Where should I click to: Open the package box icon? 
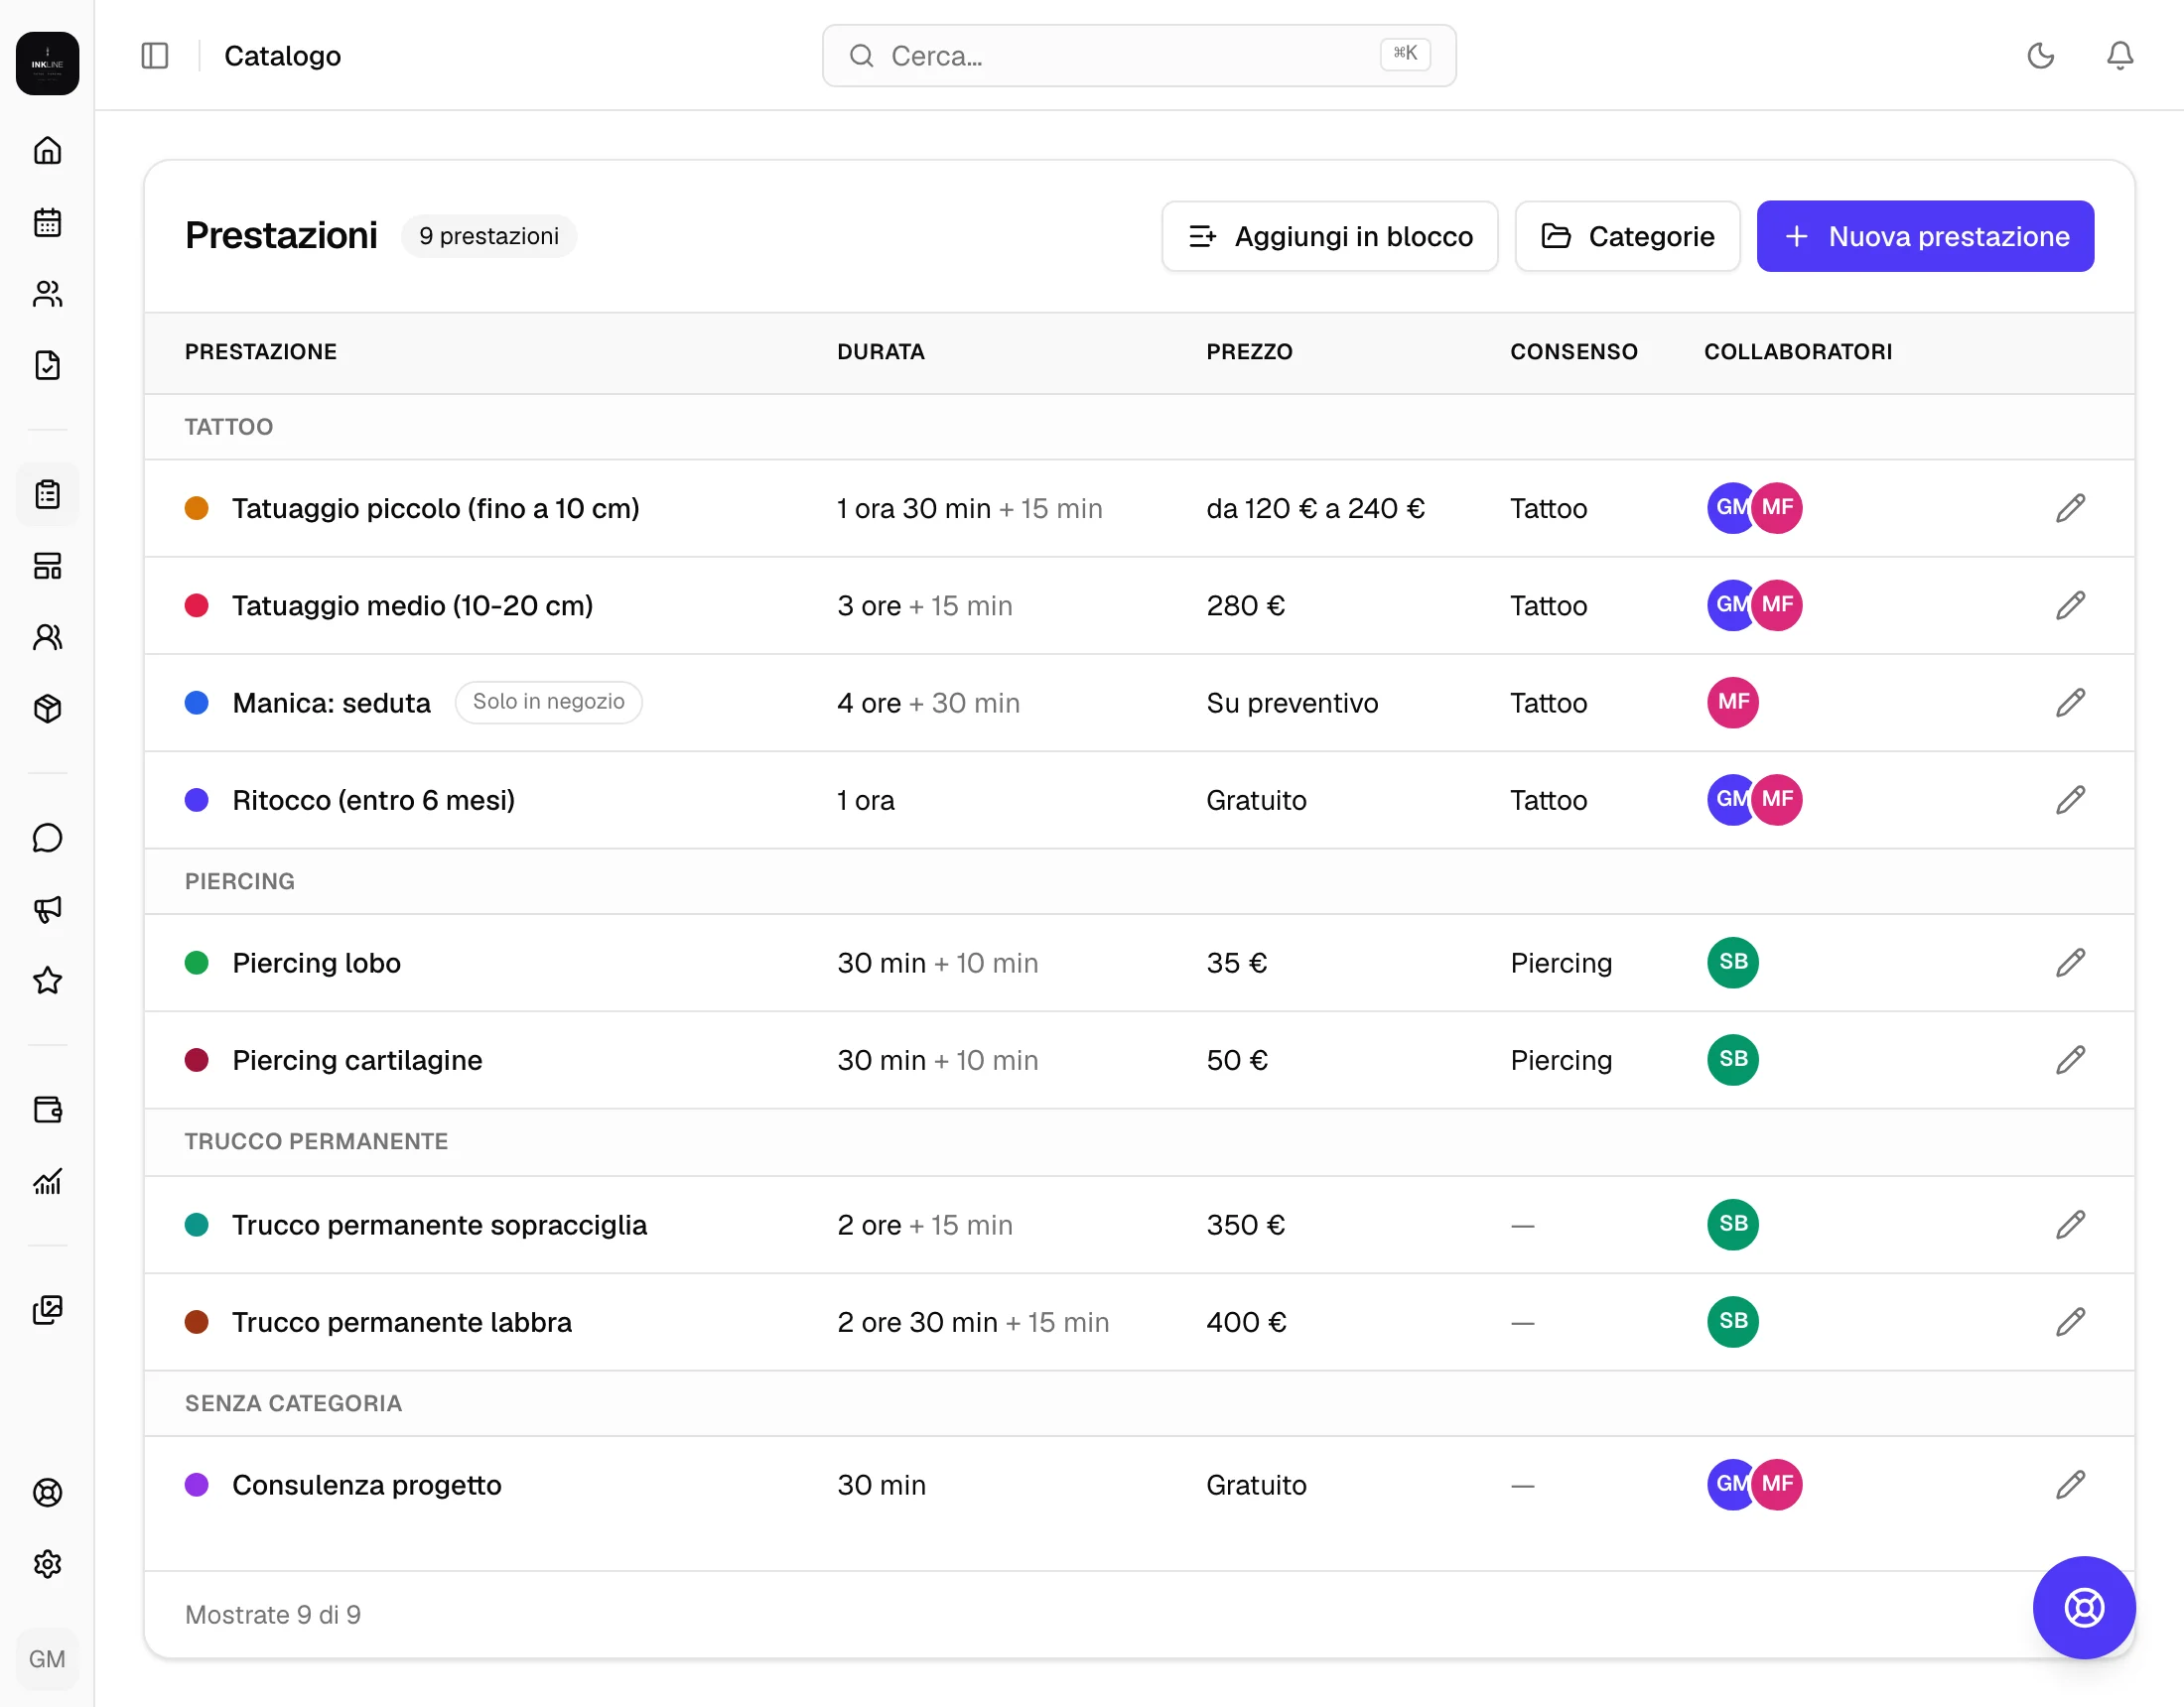47,708
